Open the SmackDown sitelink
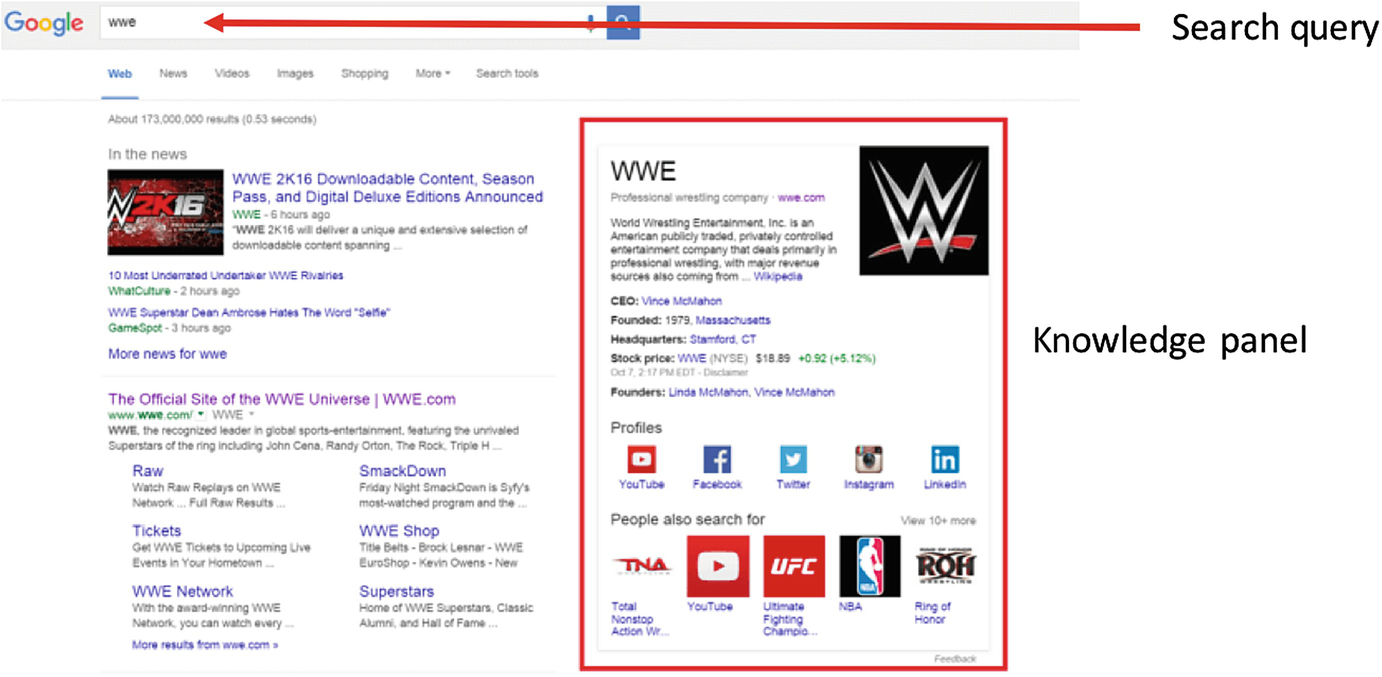This screenshot has width=1382, height=677. pyautogui.click(x=403, y=471)
